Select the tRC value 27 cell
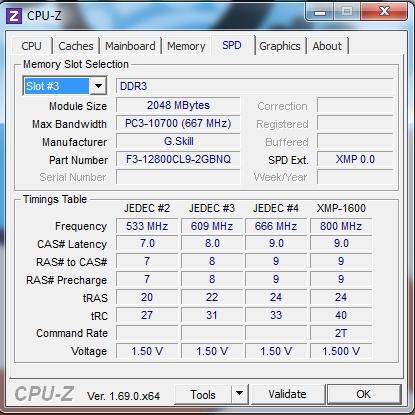Screen dimensions: 415x415 [x=147, y=315]
